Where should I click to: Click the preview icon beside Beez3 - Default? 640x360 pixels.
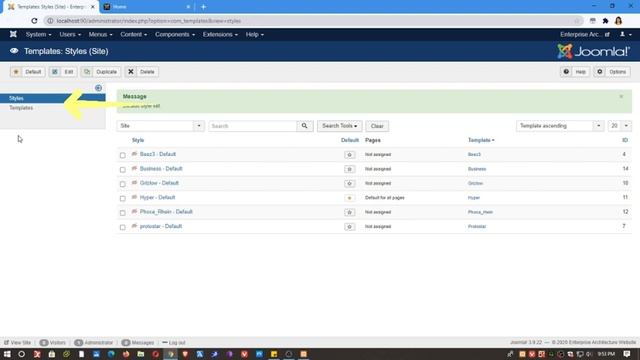point(134,154)
